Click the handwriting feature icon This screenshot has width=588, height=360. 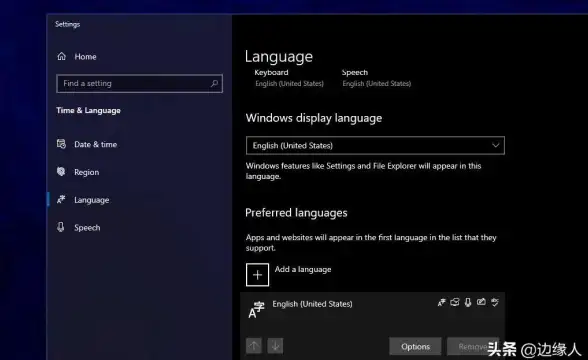[x=481, y=302]
